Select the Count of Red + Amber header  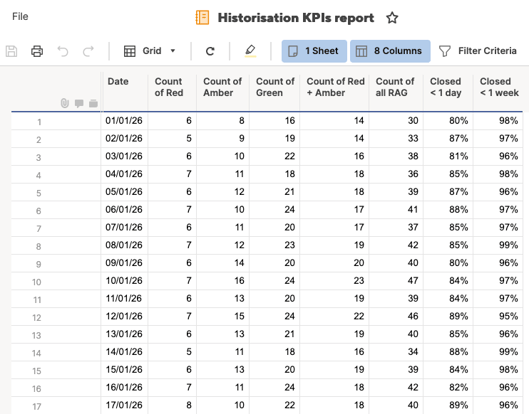[x=334, y=92]
